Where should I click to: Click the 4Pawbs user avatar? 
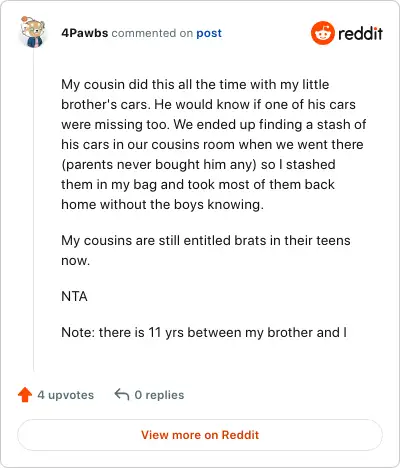click(x=33, y=32)
